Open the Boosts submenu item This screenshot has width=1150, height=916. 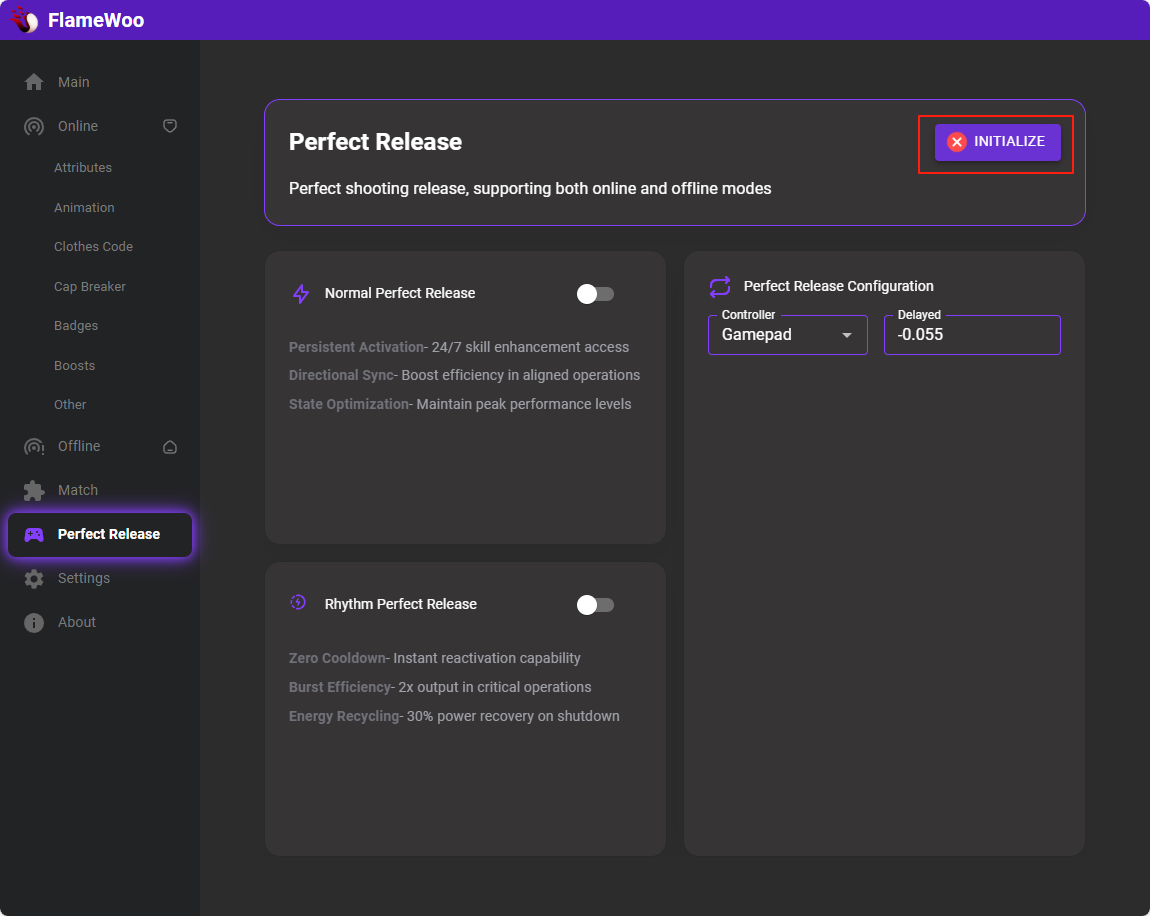pos(74,365)
